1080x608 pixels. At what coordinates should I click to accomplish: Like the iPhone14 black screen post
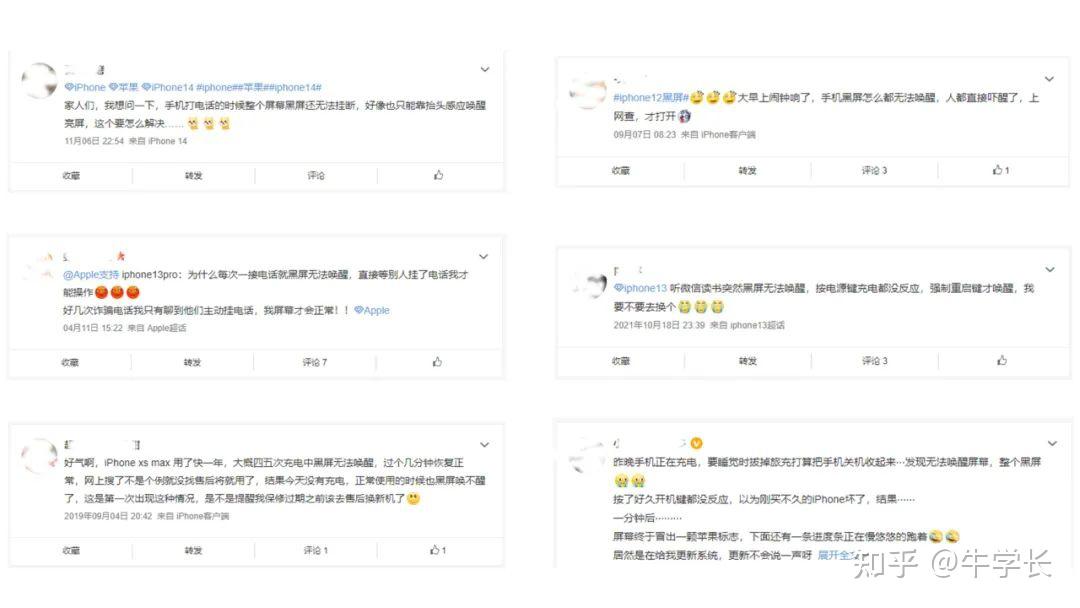pos(439,175)
